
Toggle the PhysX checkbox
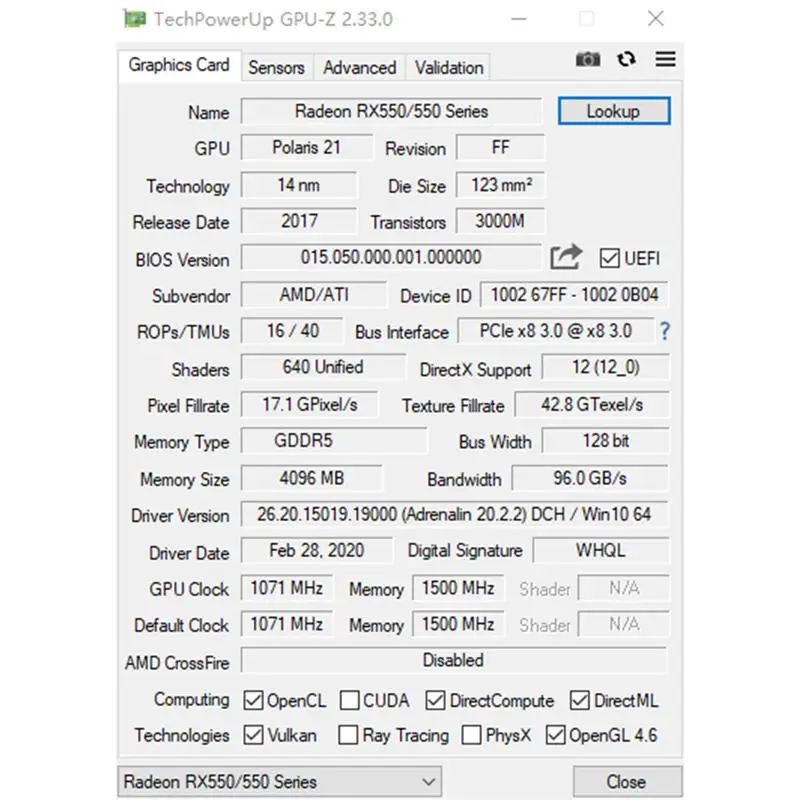(471, 735)
